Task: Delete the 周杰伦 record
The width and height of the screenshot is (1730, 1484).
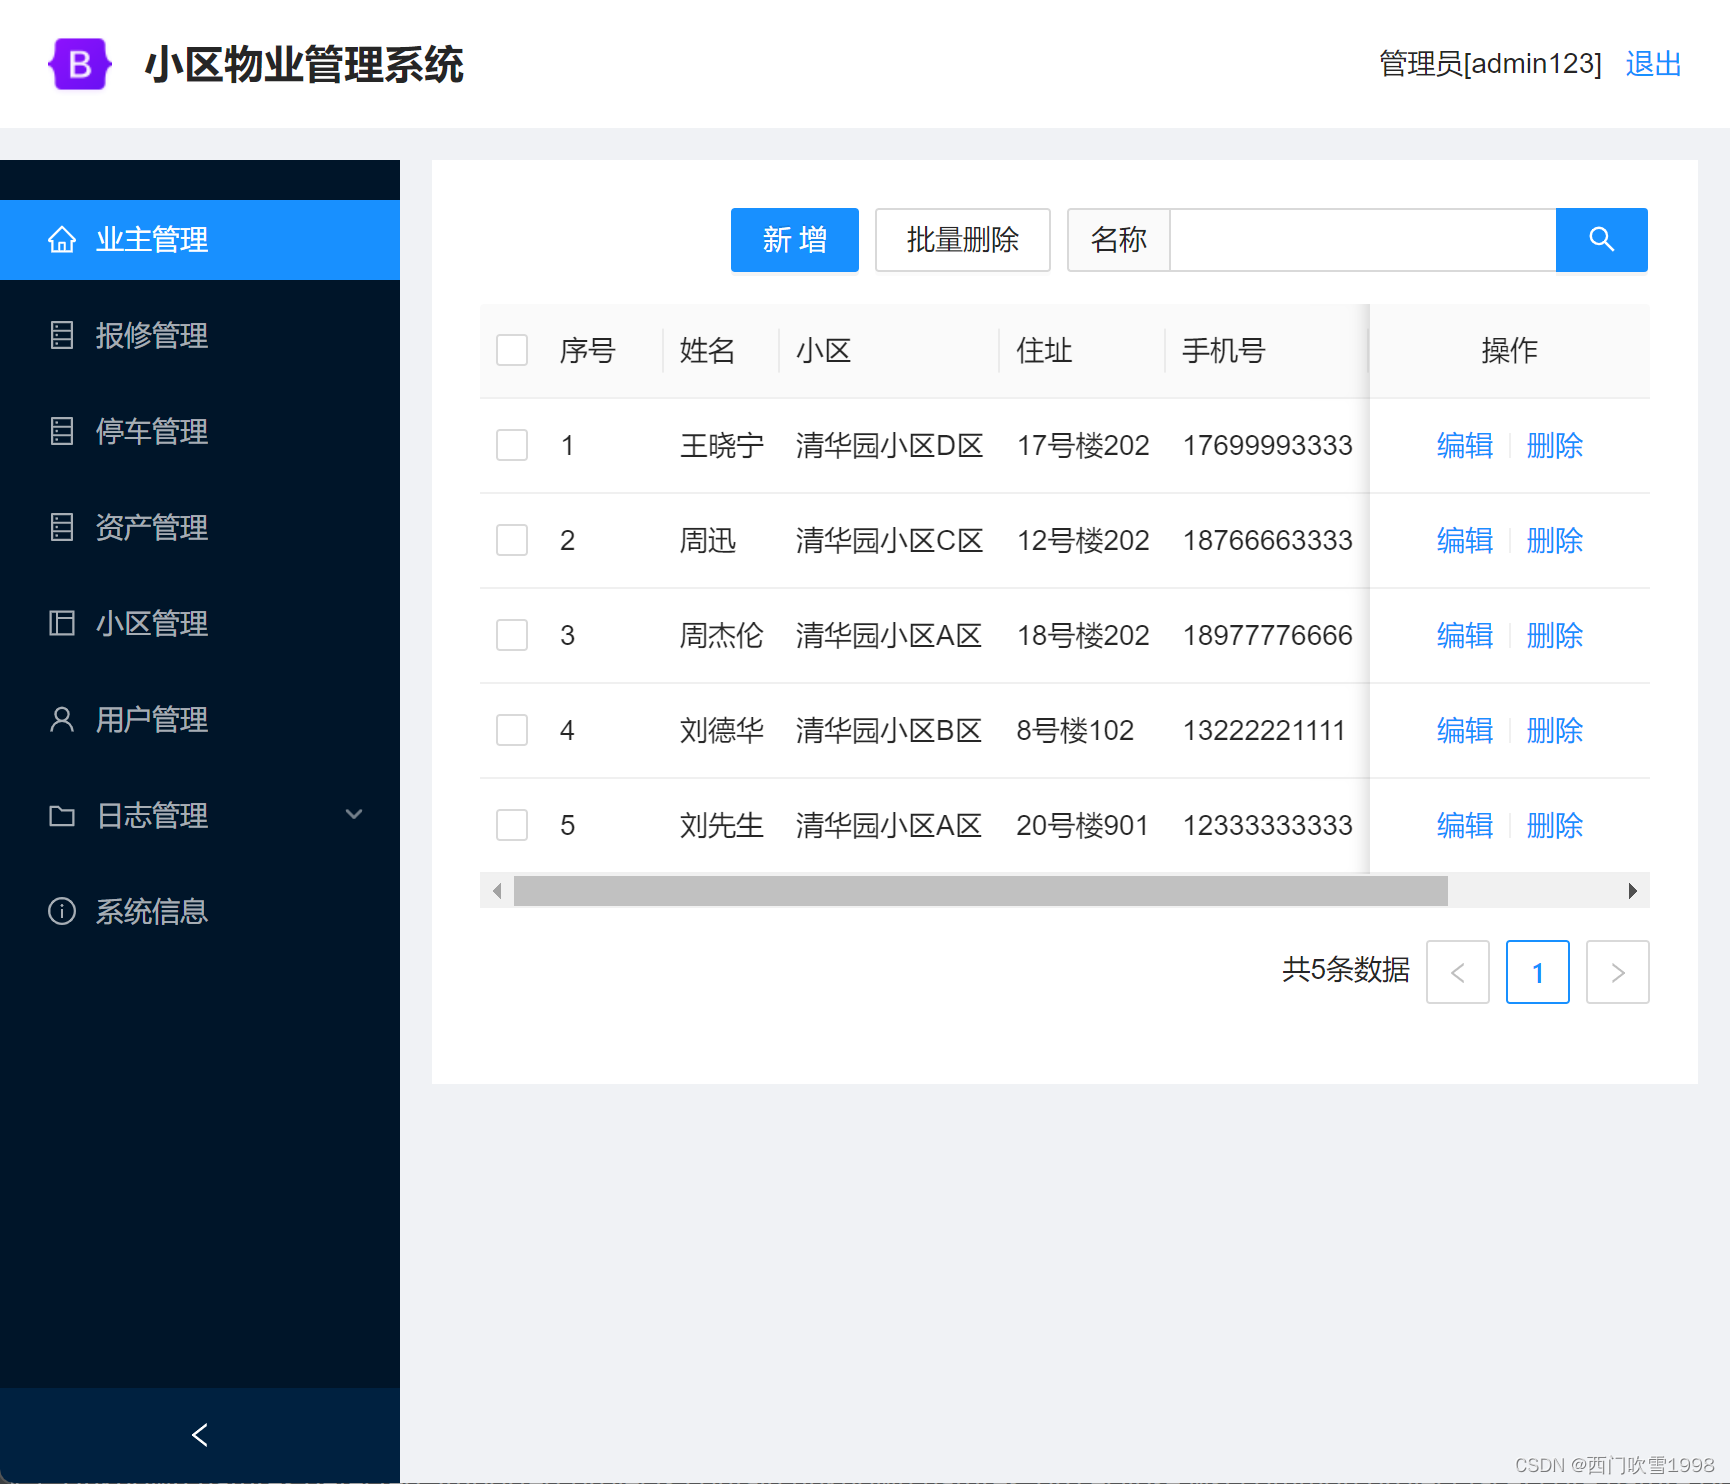Action: click(x=1555, y=635)
